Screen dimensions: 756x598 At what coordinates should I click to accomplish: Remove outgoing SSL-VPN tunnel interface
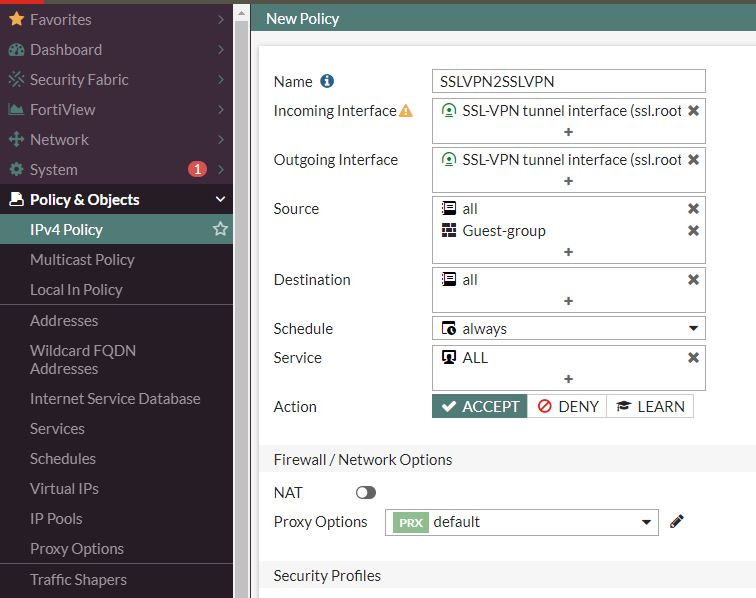(693, 160)
